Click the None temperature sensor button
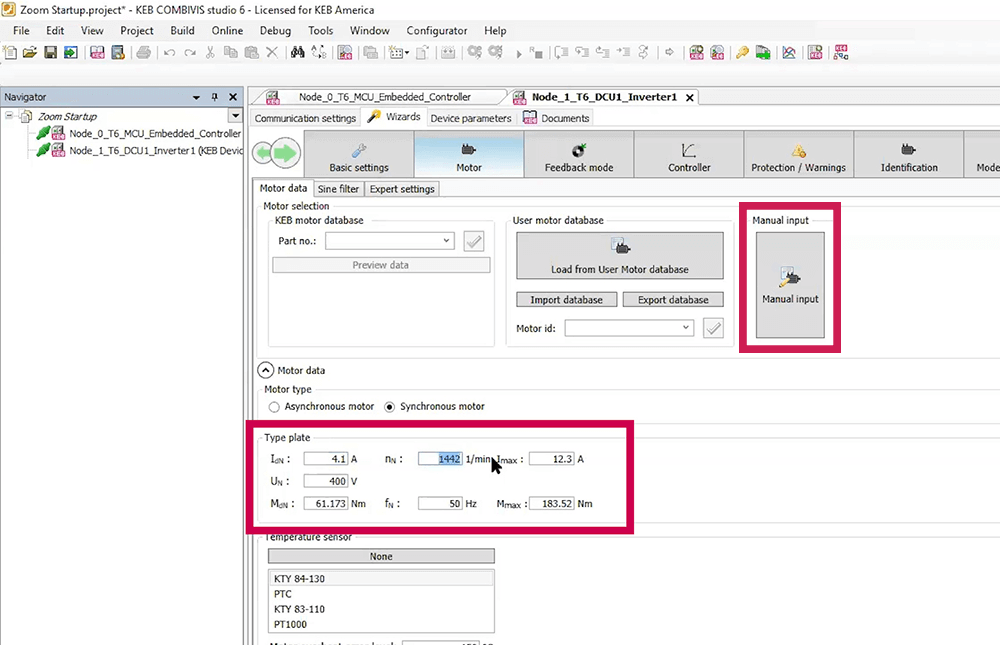 pyautogui.click(x=381, y=556)
